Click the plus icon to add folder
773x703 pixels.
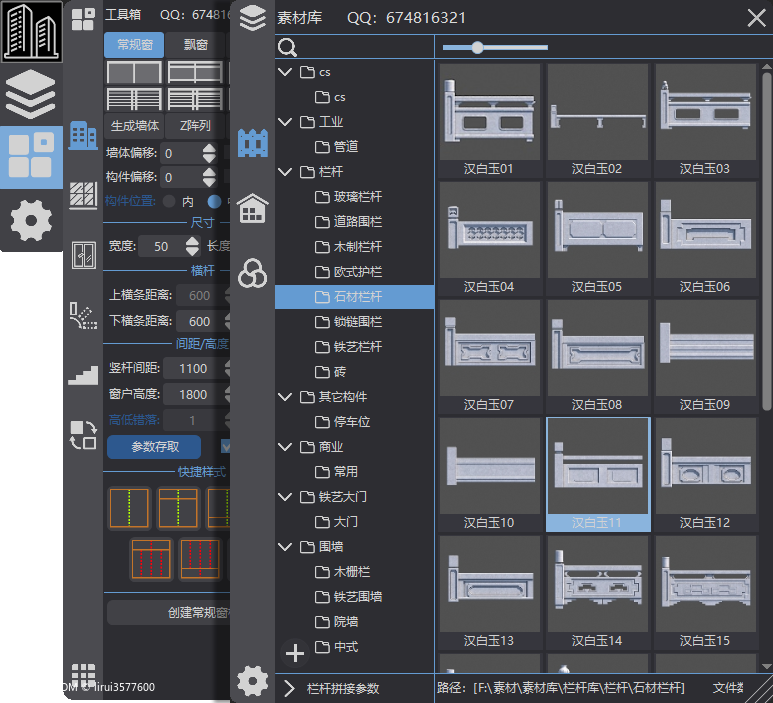point(295,653)
